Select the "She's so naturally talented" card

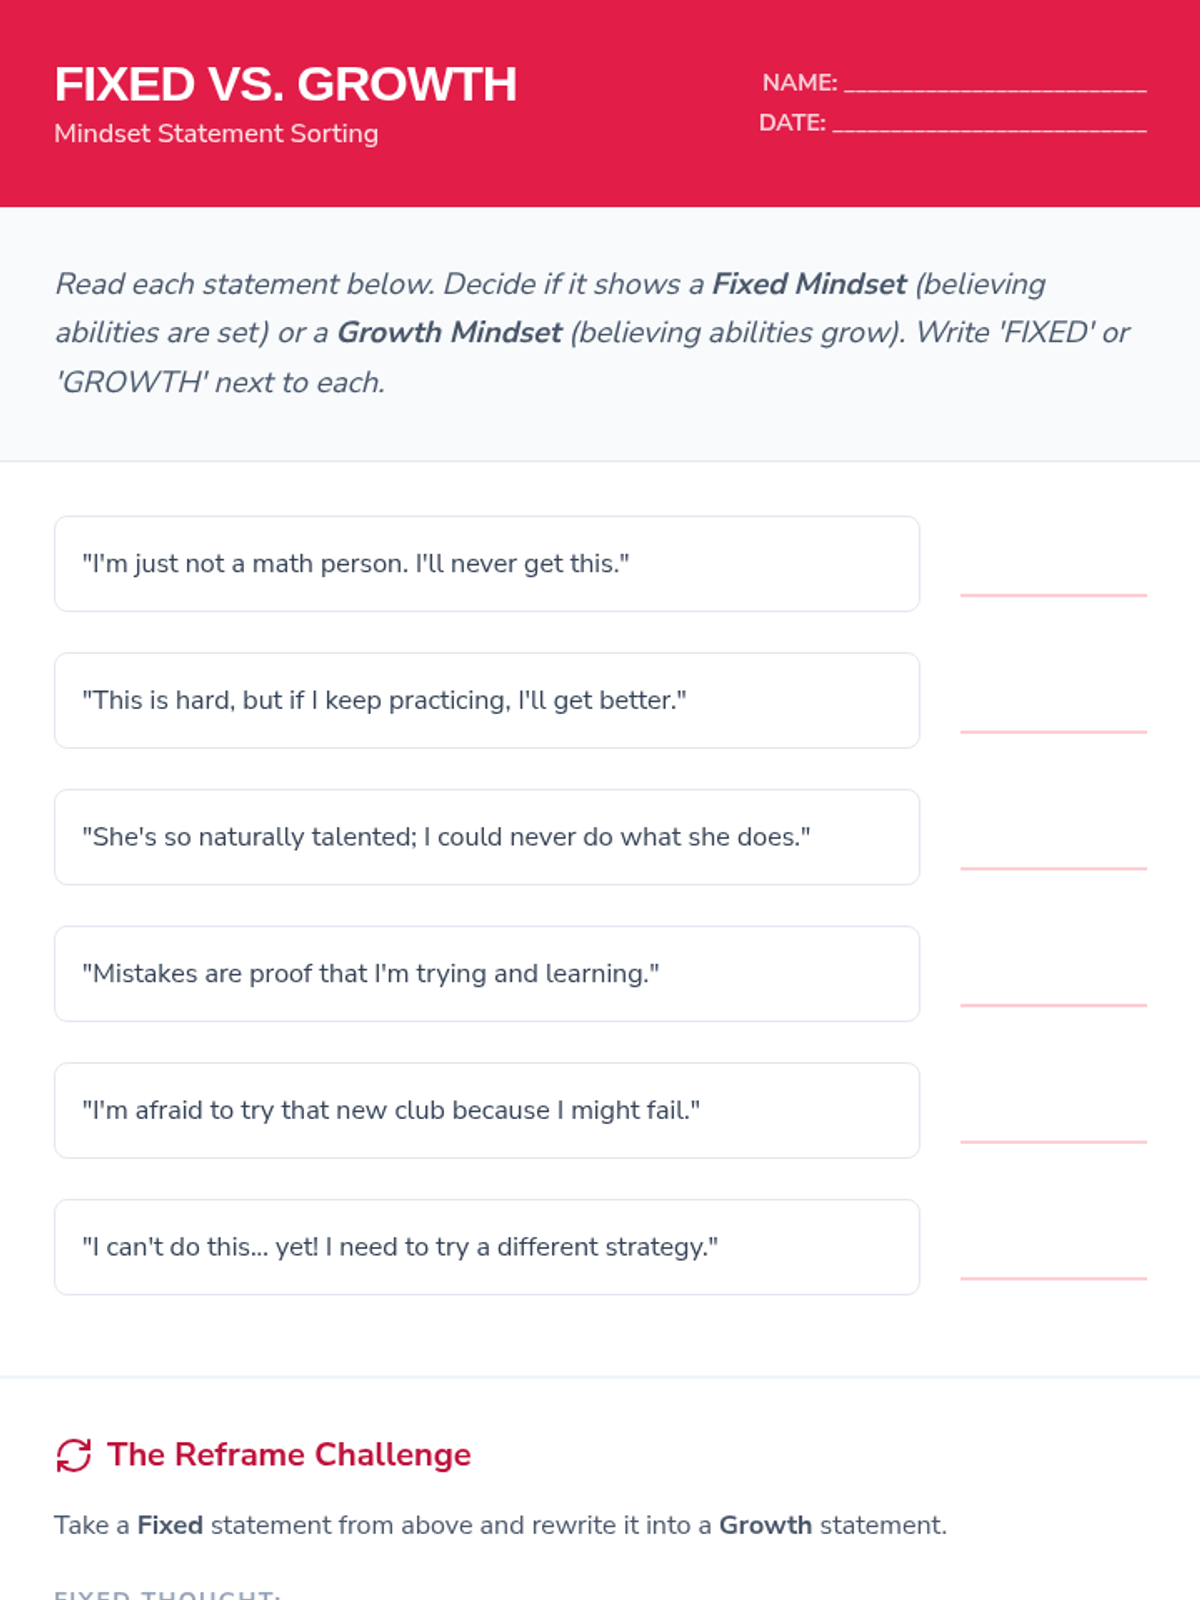(x=487, y=837)
